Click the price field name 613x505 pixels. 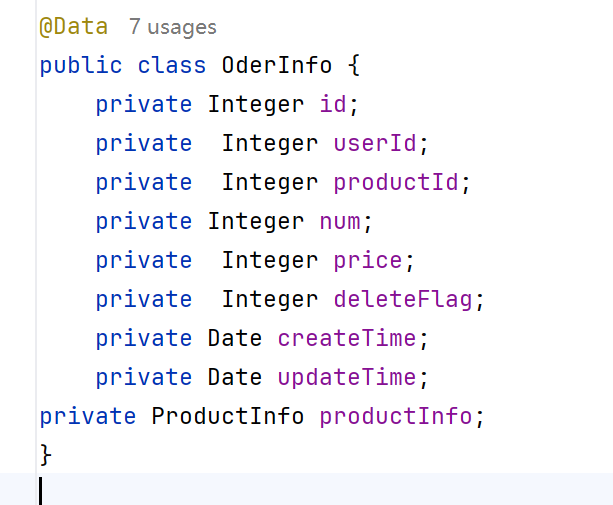(367, 260)
